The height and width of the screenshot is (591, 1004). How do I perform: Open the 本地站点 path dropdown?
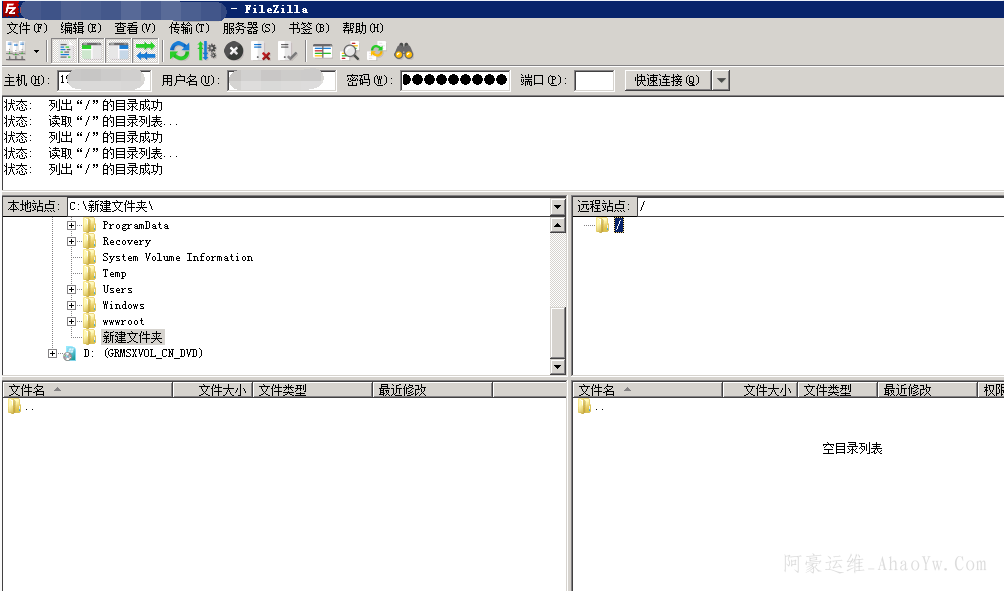point(557,206)
